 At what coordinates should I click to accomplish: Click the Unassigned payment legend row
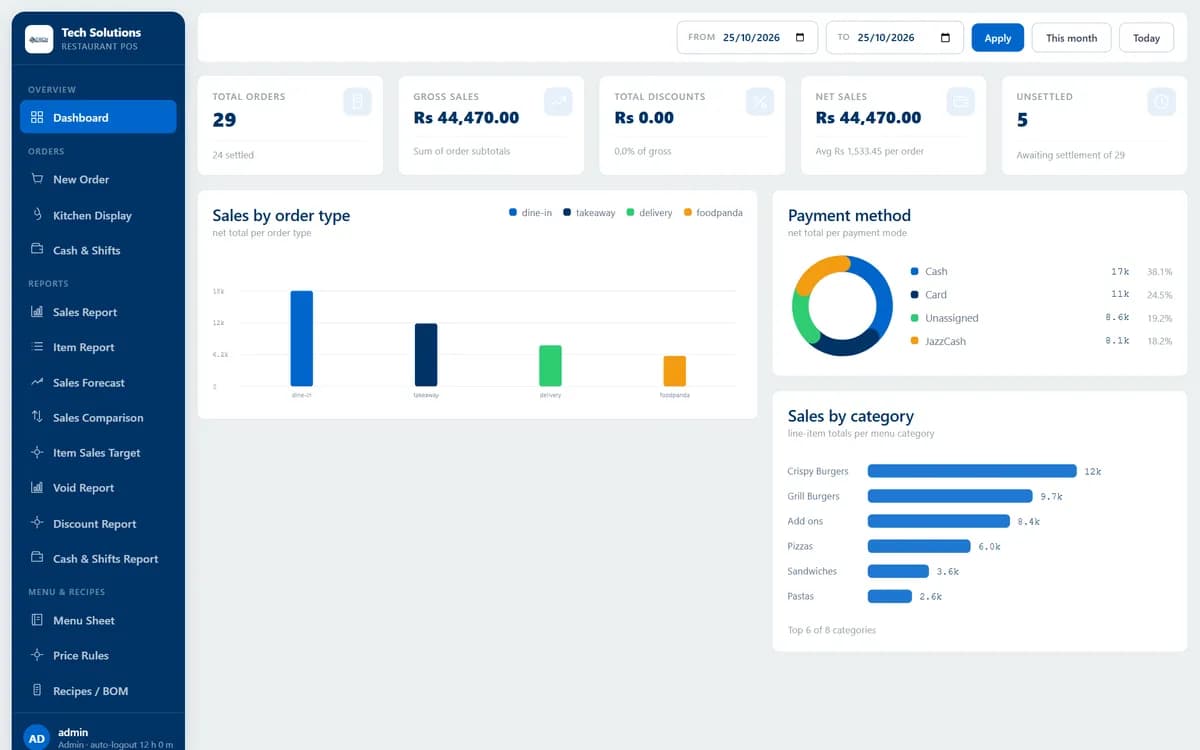coord(1041,318)
